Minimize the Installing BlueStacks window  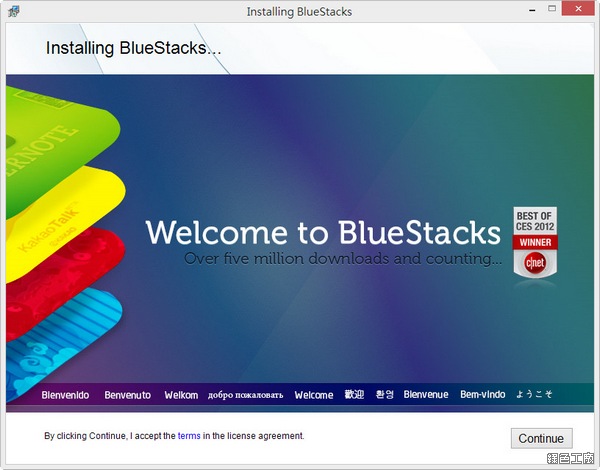[532, 10]
